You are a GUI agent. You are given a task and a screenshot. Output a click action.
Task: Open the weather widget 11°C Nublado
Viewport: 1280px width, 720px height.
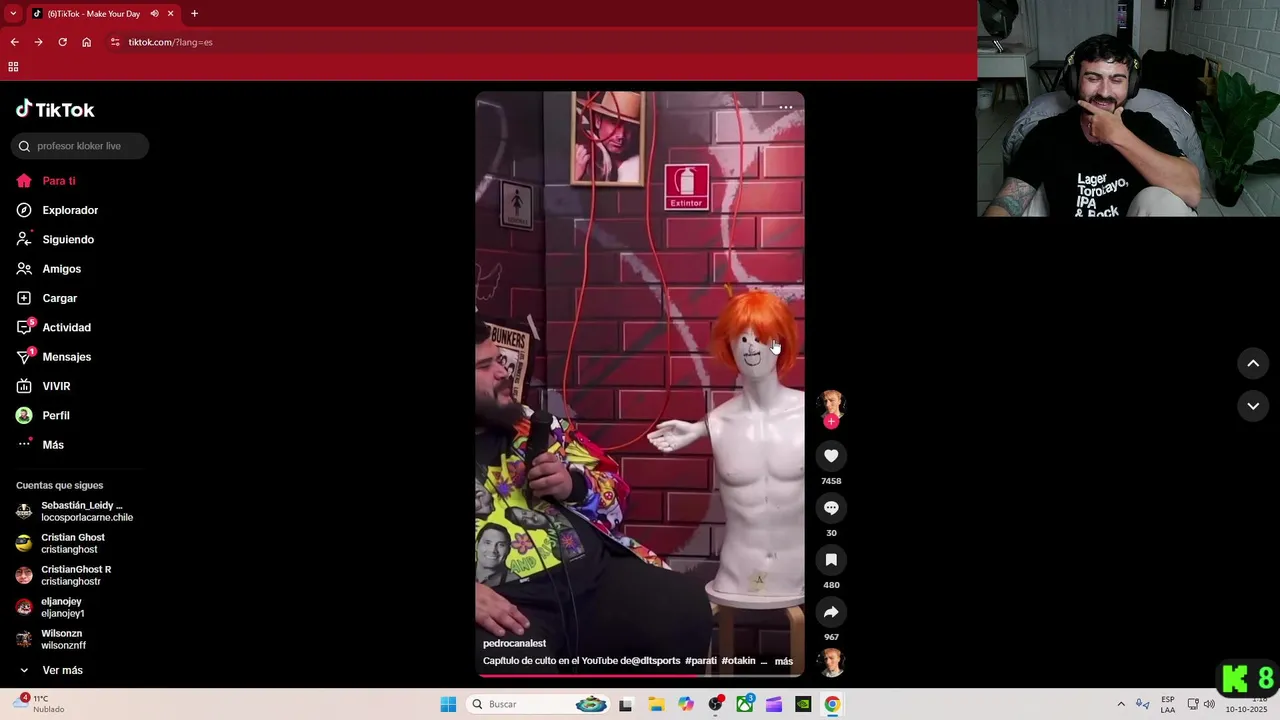pyautogui.click(x=40, y=704)
